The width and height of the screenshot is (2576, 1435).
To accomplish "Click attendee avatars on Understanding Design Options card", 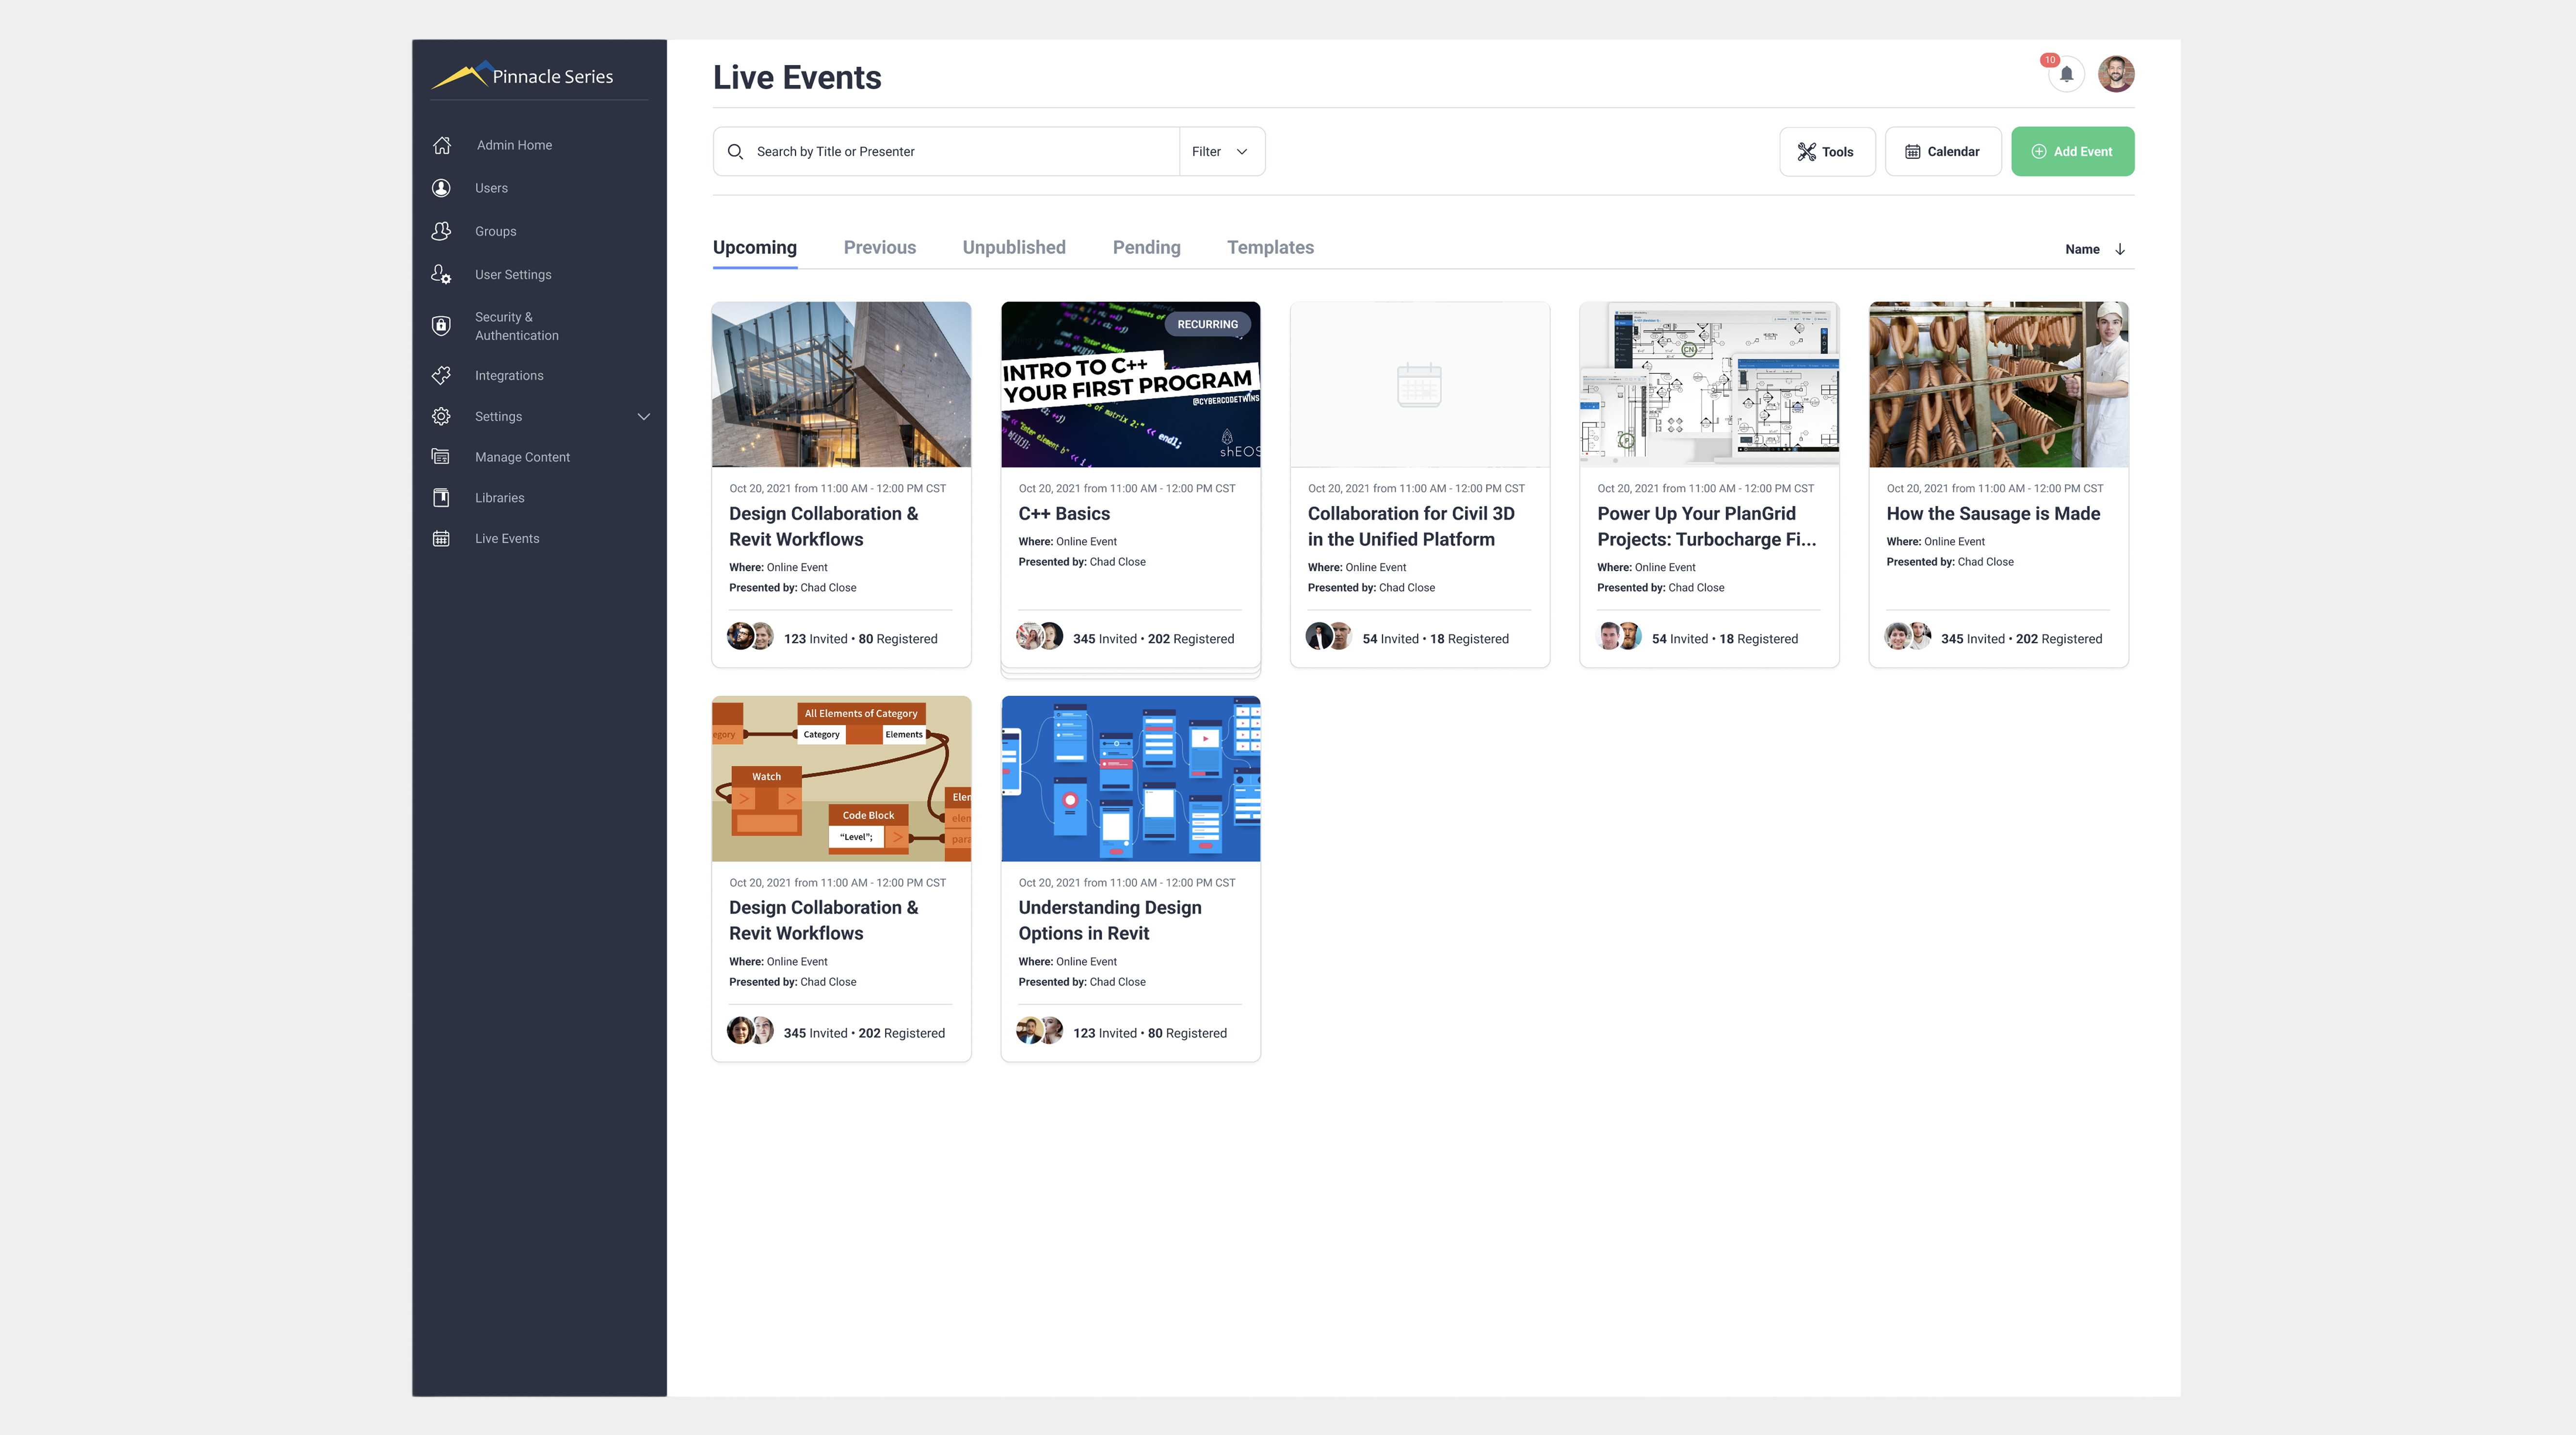I will (x=1040, y=1030).
